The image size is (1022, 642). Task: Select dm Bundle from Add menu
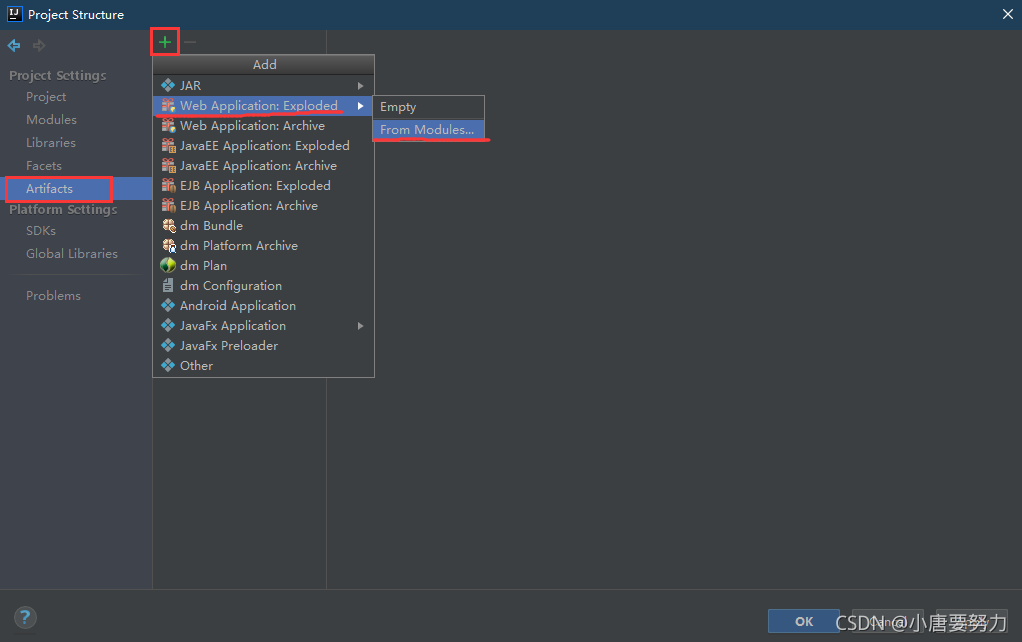263,226
